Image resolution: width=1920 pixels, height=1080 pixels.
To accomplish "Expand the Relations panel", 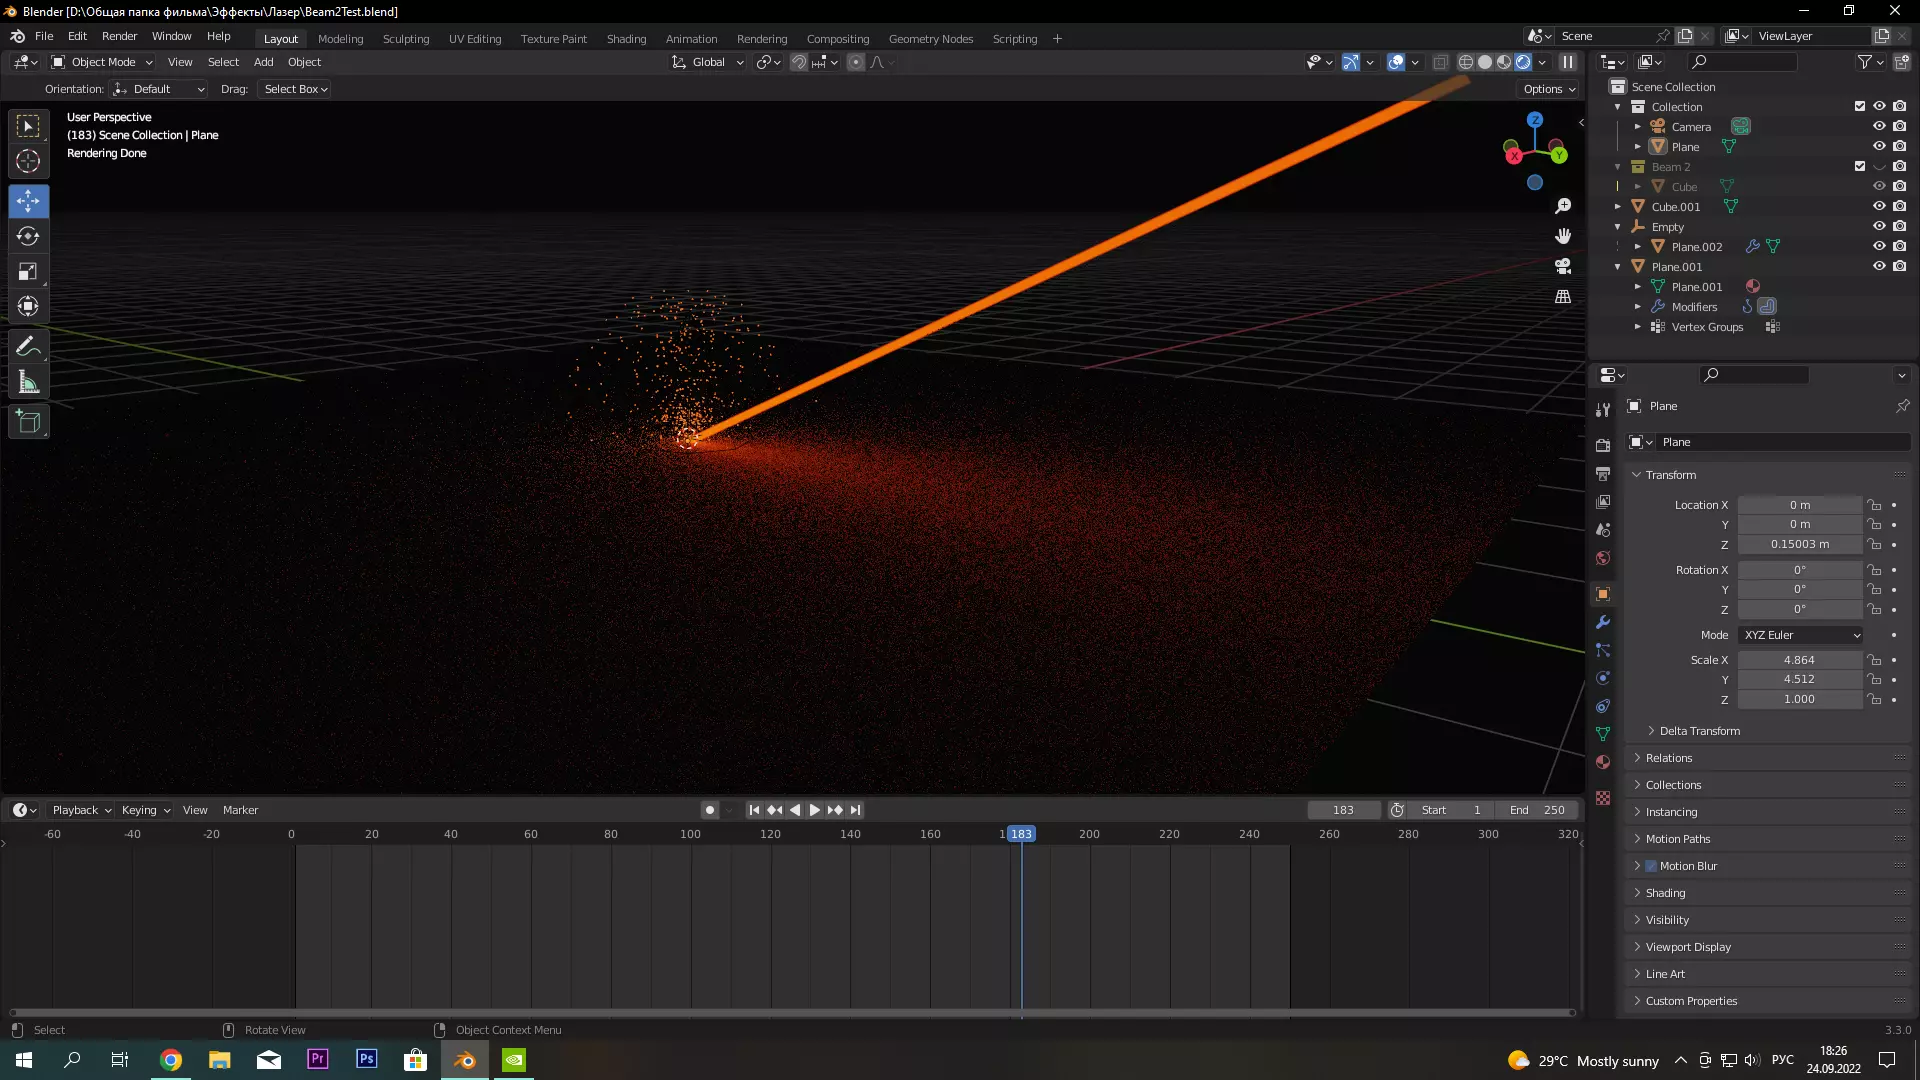I will coord(1668,758).
